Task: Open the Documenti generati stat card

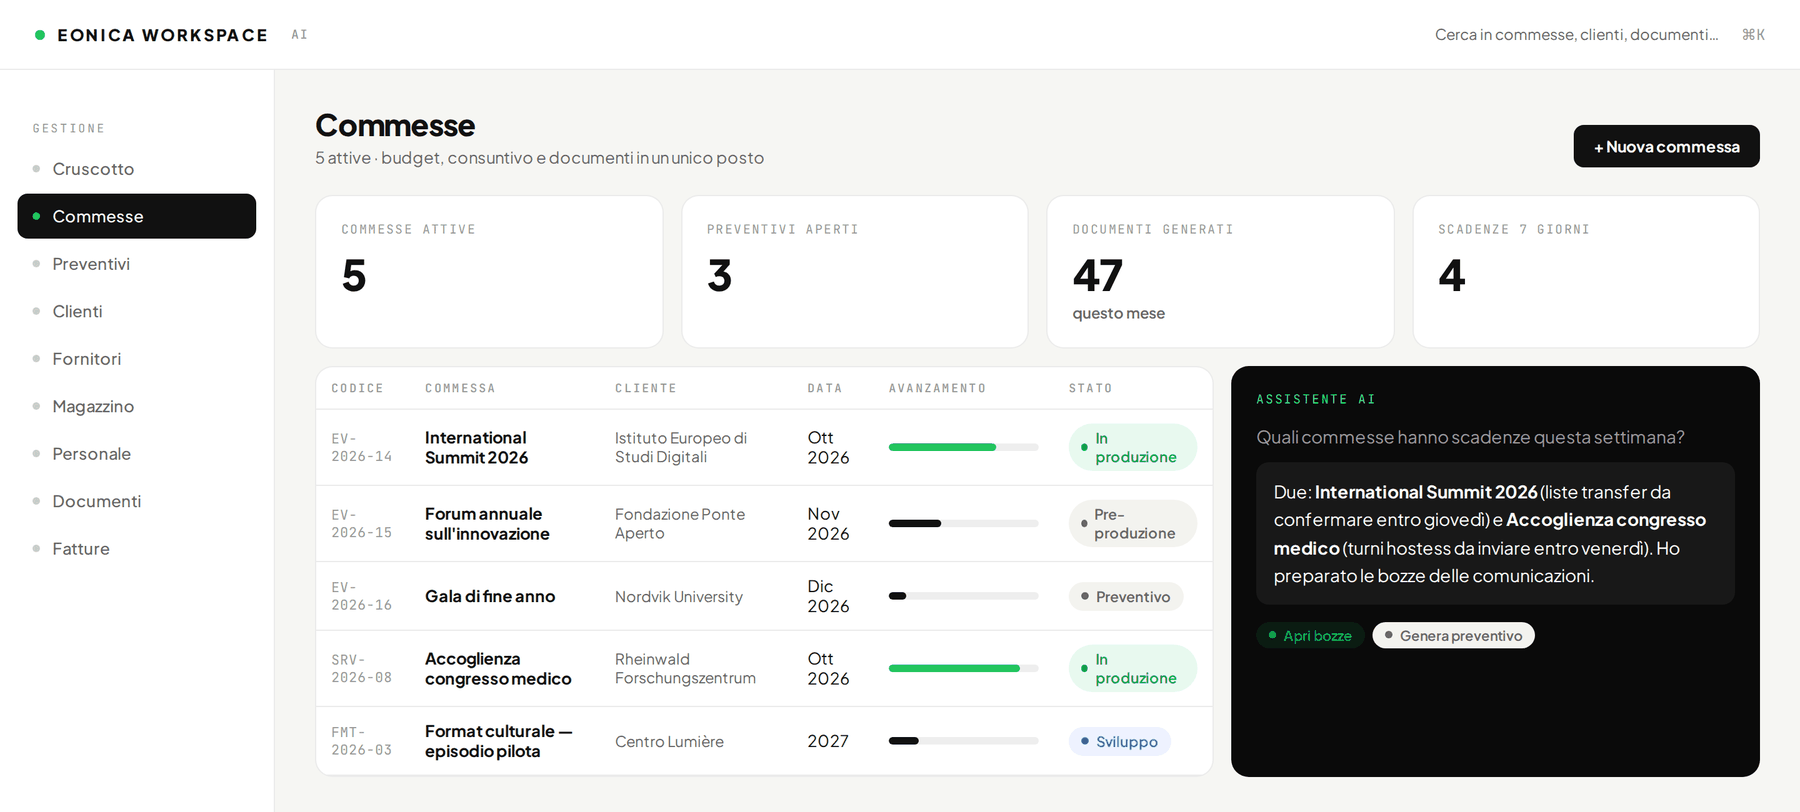Action: [1220, 272]
